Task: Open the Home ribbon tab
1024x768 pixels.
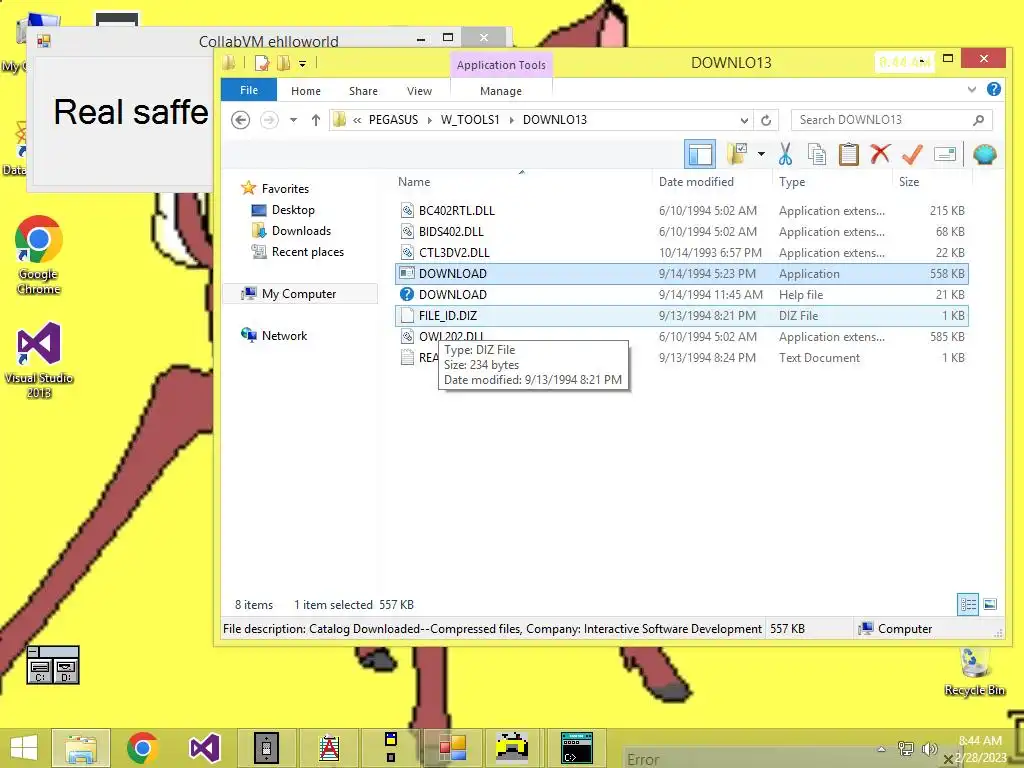Action: (x=306, y=91)
